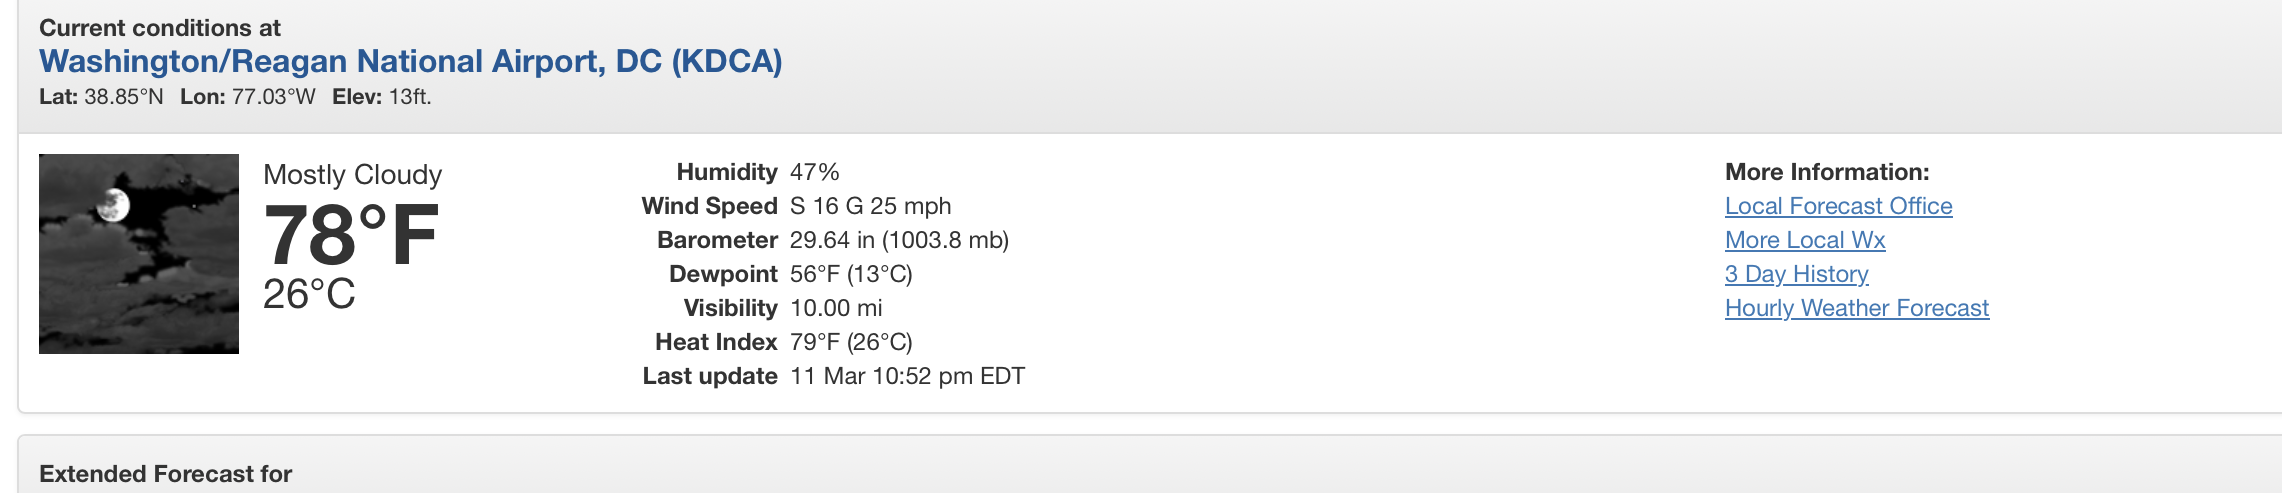Click the 26°C Celsius temperature reading

coord(309,295)
